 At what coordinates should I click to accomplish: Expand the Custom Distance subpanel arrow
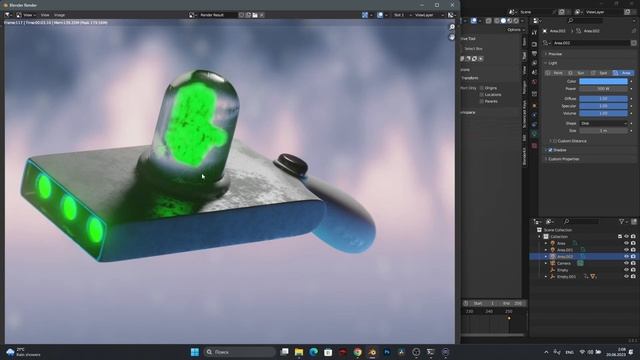[x=550, y=141]
